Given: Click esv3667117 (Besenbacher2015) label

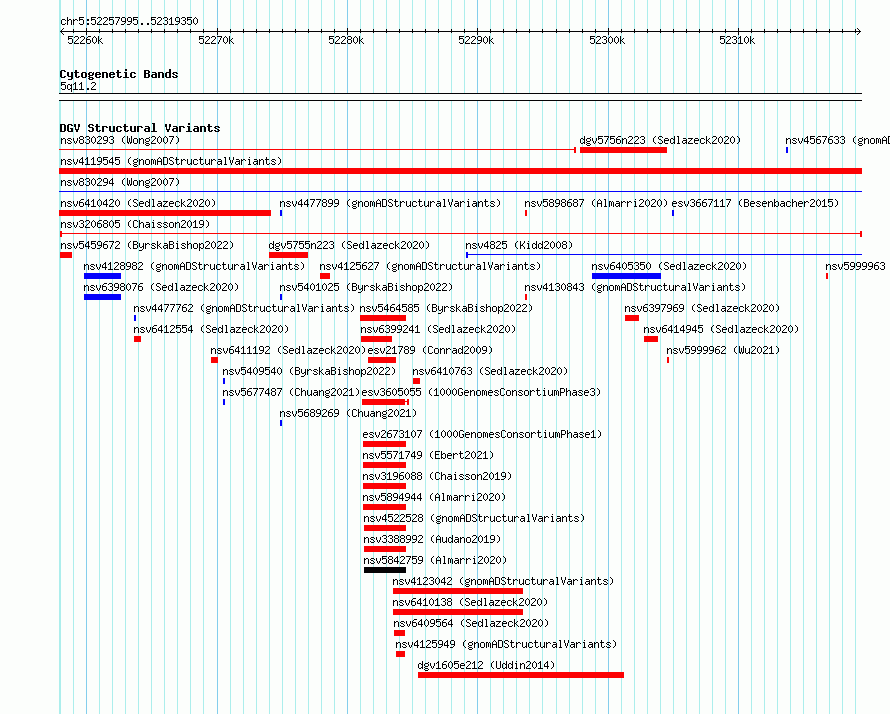Looking at the screenshot, I should [755, 203].
